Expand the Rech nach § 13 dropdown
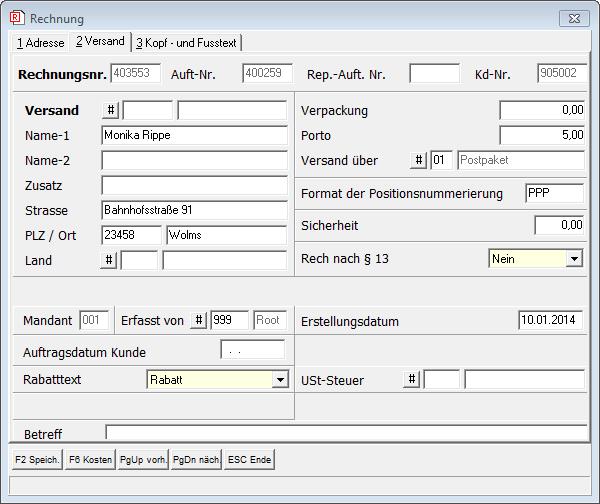 click(574, 259)
